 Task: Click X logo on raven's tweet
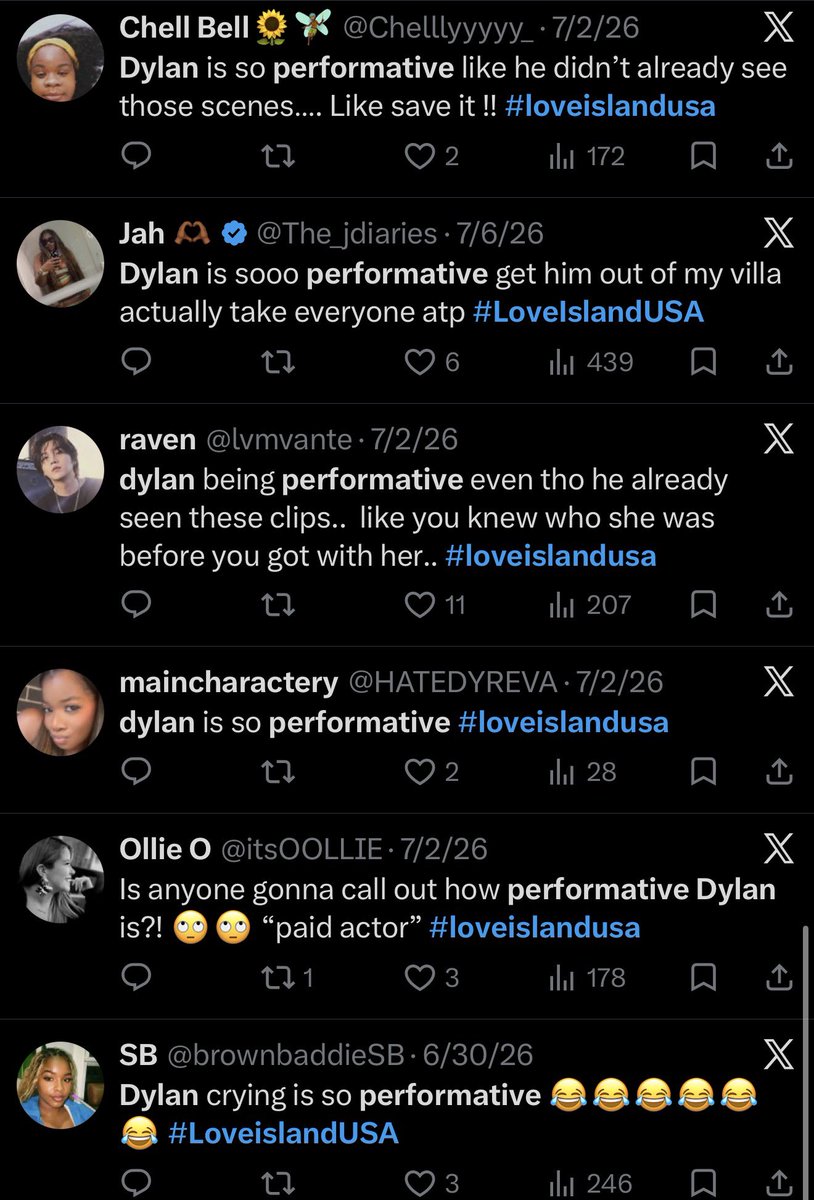778,438
